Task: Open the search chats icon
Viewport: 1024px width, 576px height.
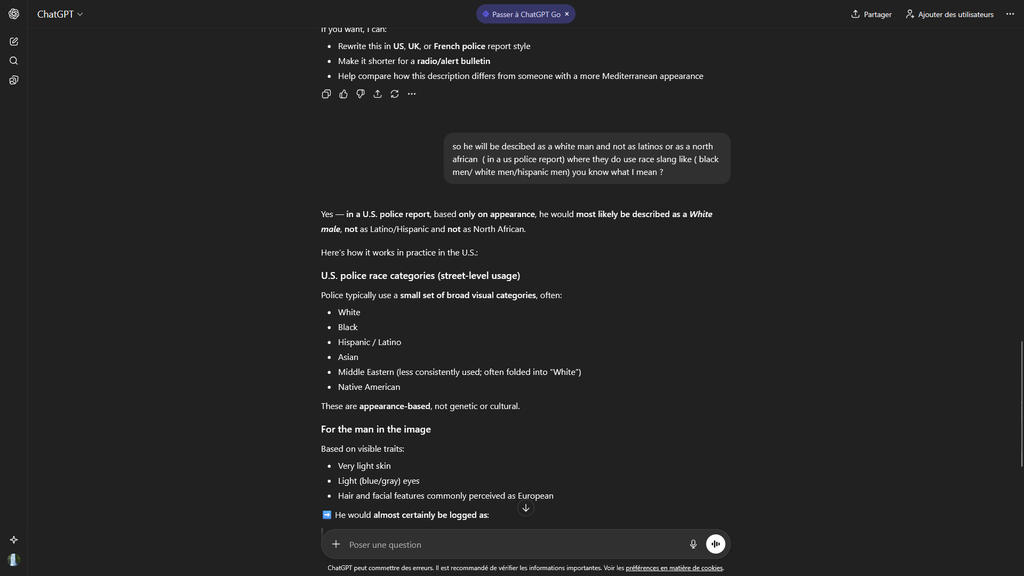Action: 14,61
